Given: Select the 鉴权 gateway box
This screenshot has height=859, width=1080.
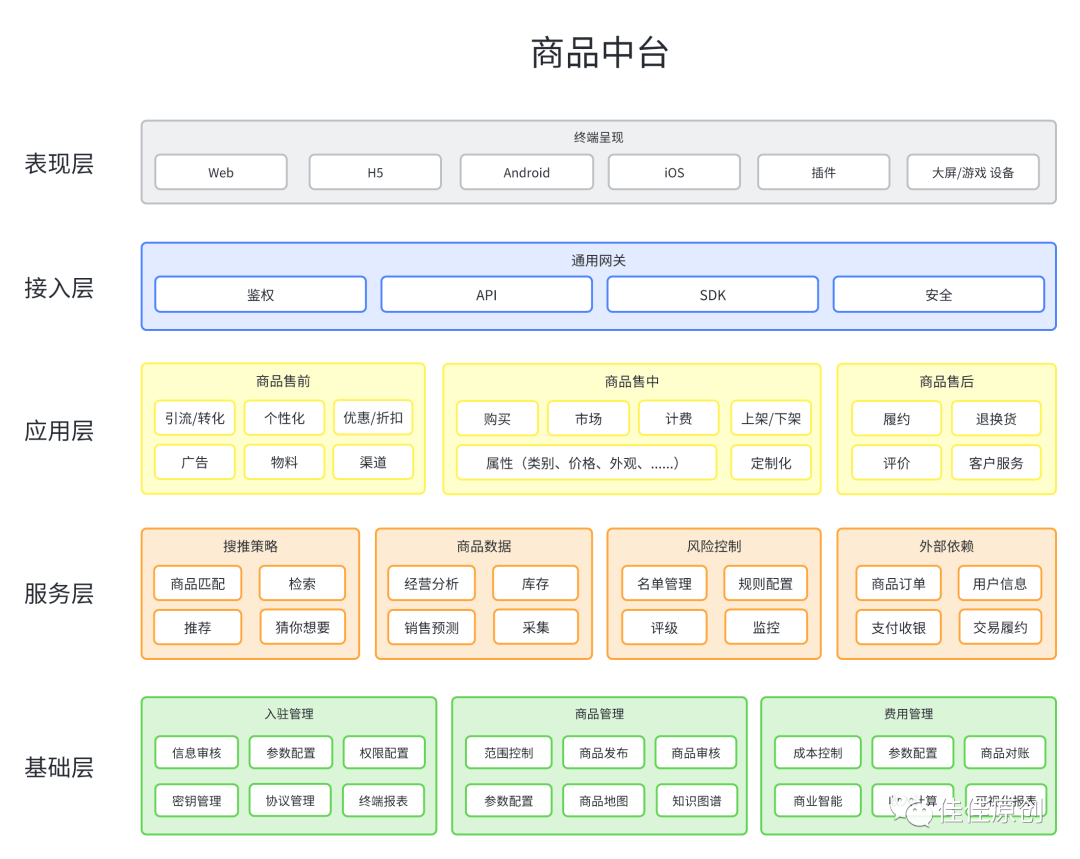Looking at the screenshot, I should (x=260, y=295).
